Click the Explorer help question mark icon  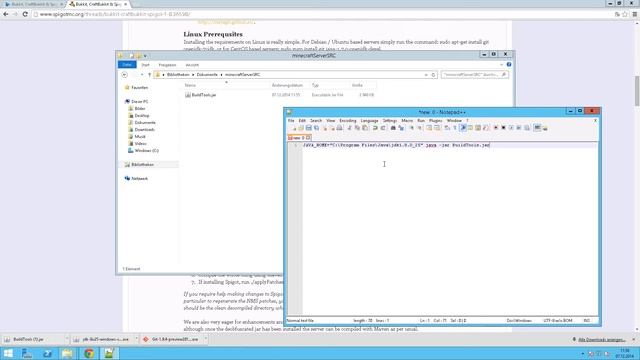point(509,64)
